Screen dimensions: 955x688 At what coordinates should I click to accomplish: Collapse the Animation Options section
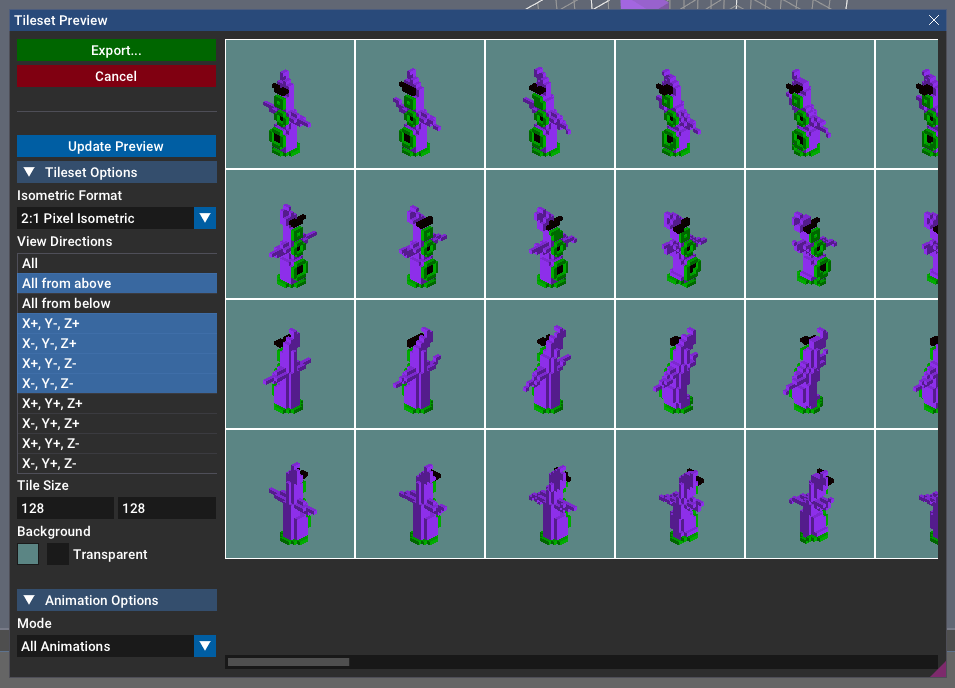pos(116,600)
